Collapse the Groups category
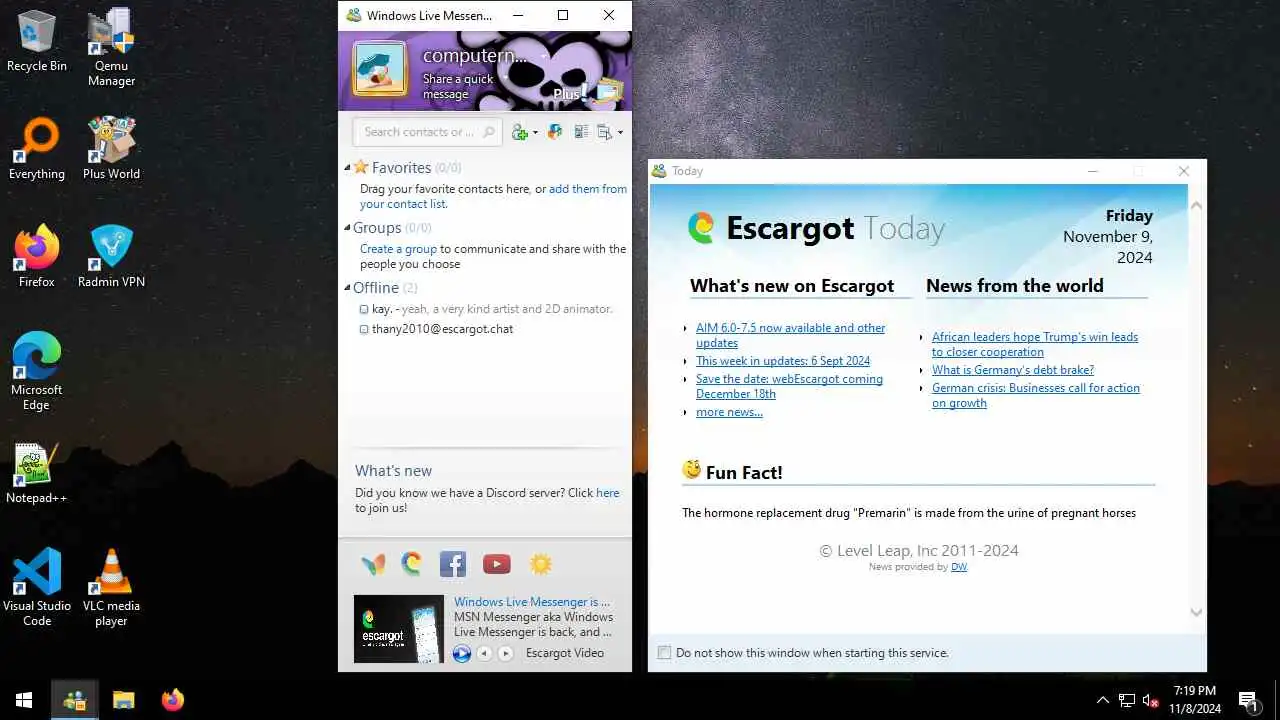The height and width of the screenshot is (720, 1280). (347, 228)
